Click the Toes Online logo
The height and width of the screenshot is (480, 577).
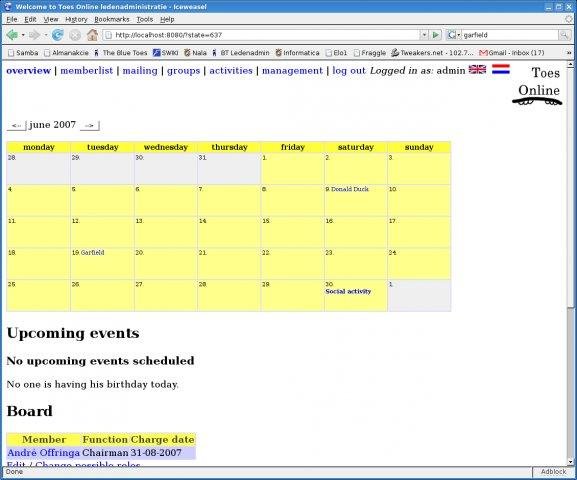pyautogui.click(x=538, y=86)
